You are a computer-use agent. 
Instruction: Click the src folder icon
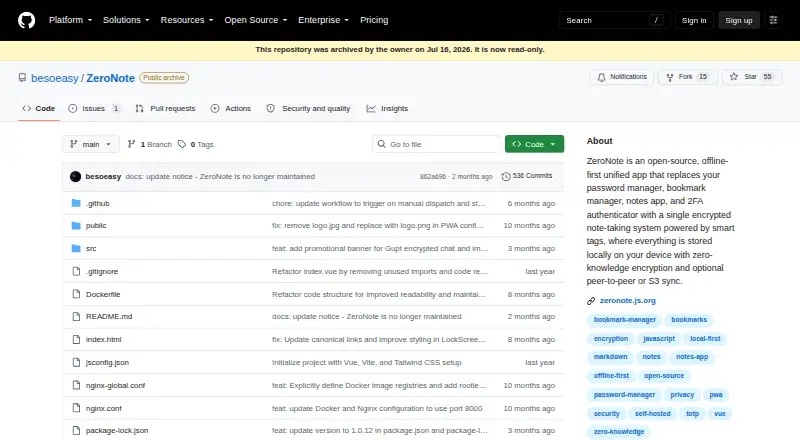tap(76, 249)
